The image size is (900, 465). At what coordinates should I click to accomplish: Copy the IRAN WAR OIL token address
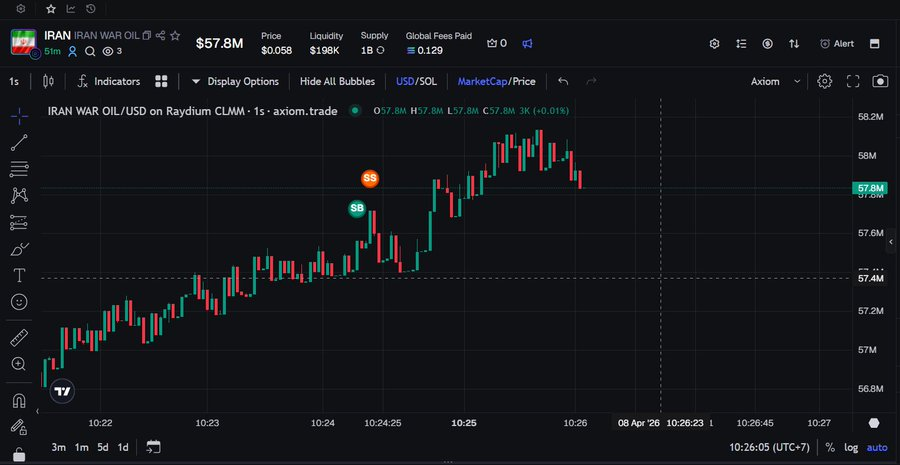click(146, 36)
